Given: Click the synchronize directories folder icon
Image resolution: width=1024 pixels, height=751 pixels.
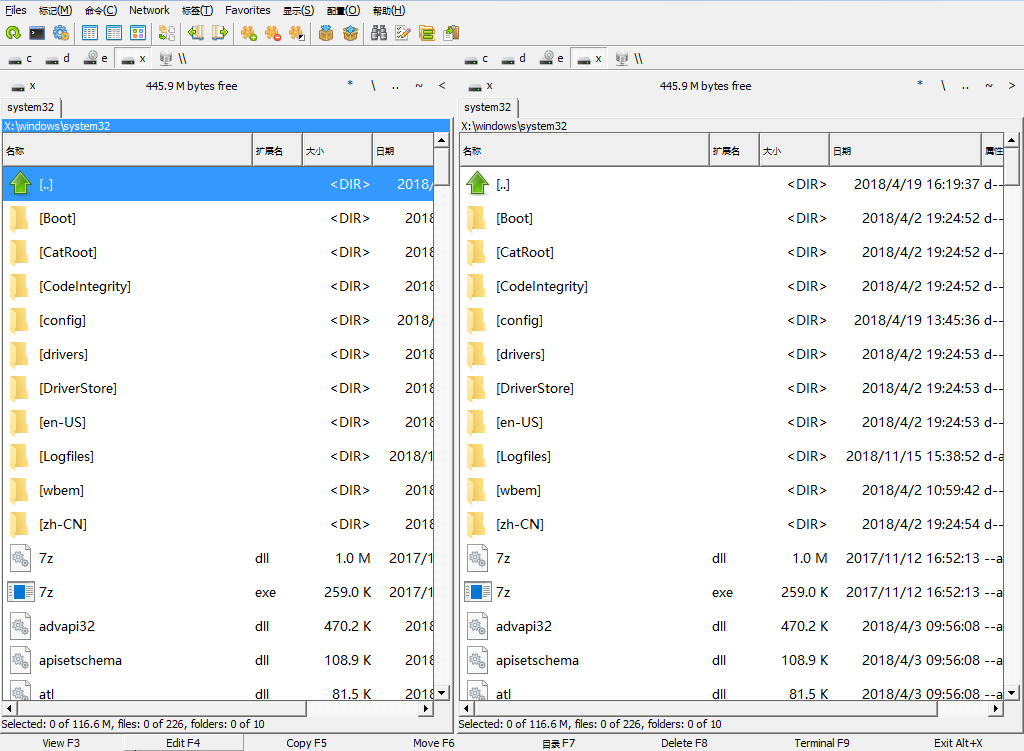Looking at the screenshot, I should tap(427, 33).
